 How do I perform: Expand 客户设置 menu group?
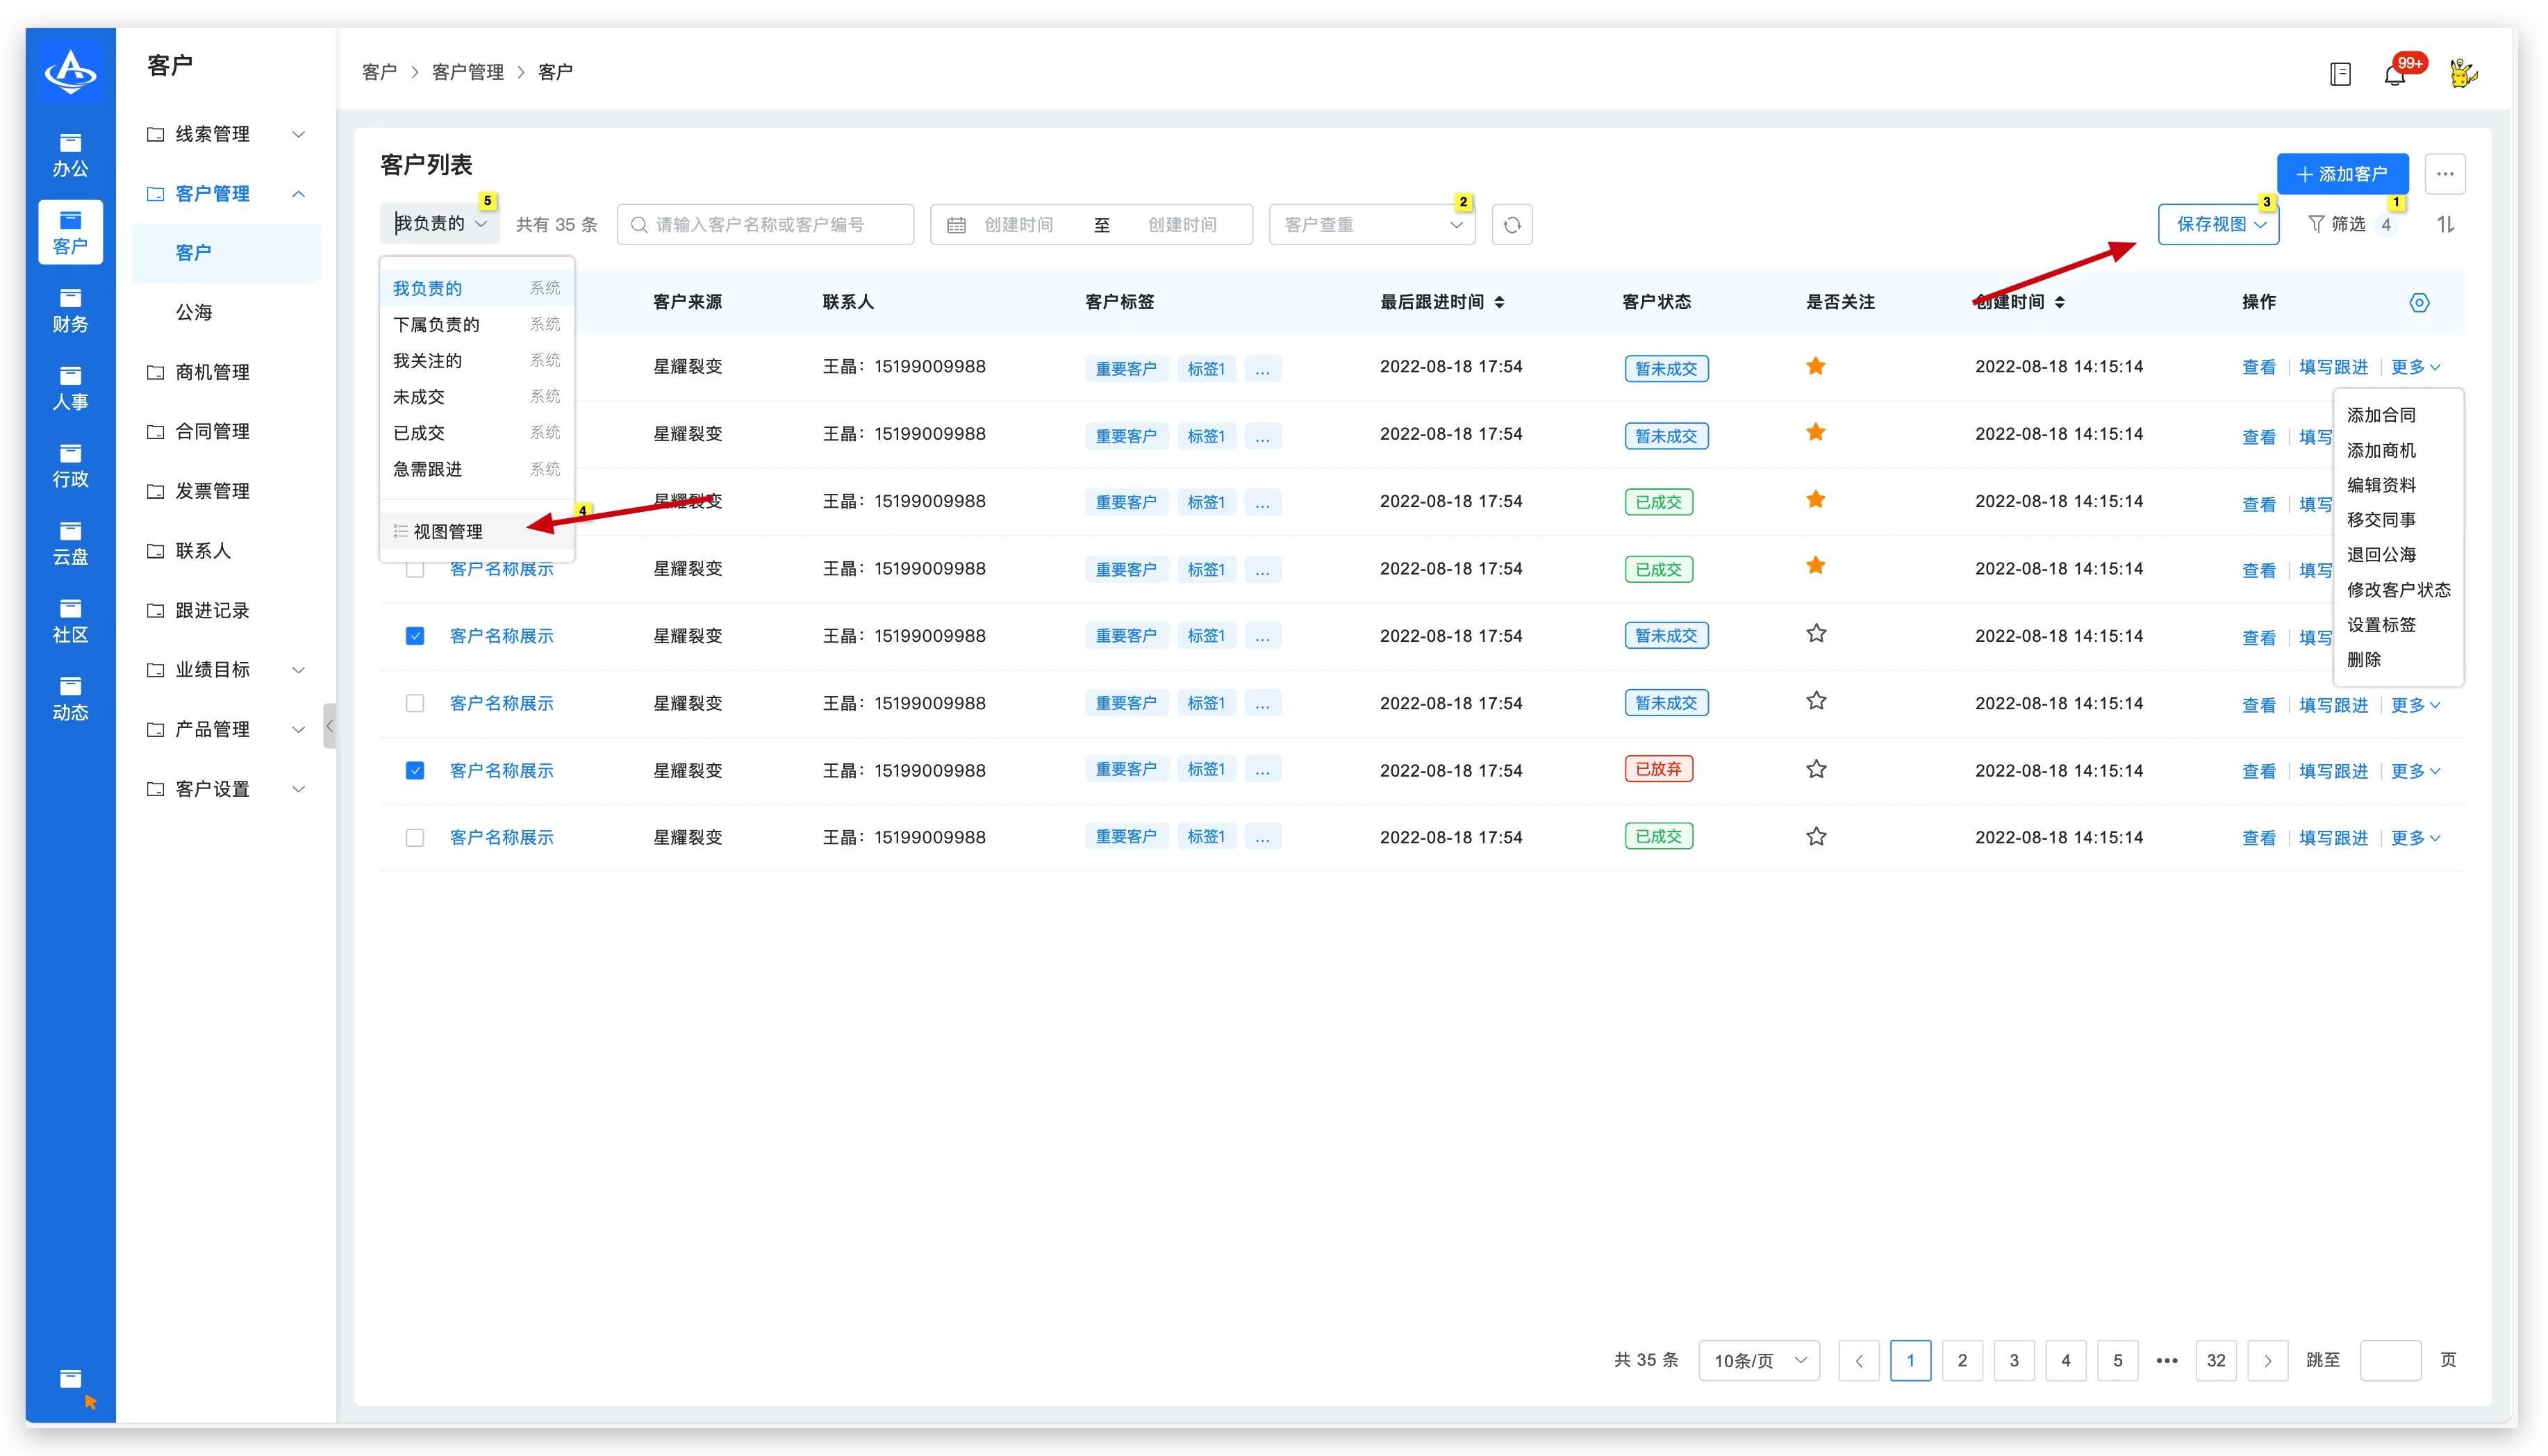pyautogui.click(x=227, y=789)
